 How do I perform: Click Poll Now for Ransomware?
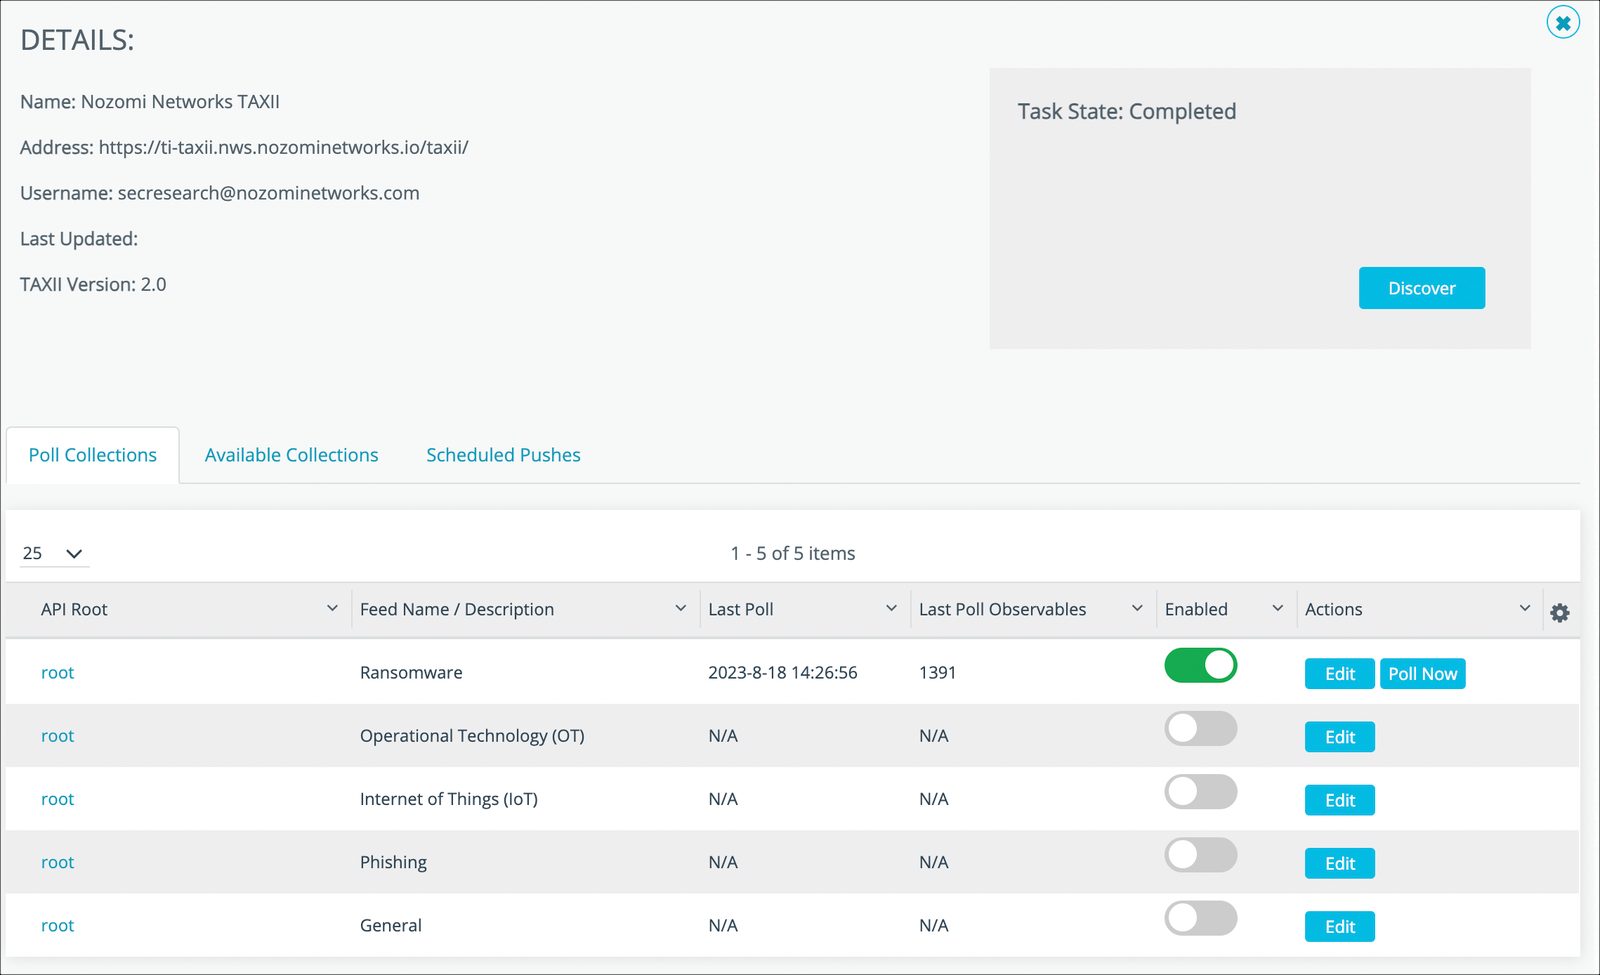pos(1422,674)
